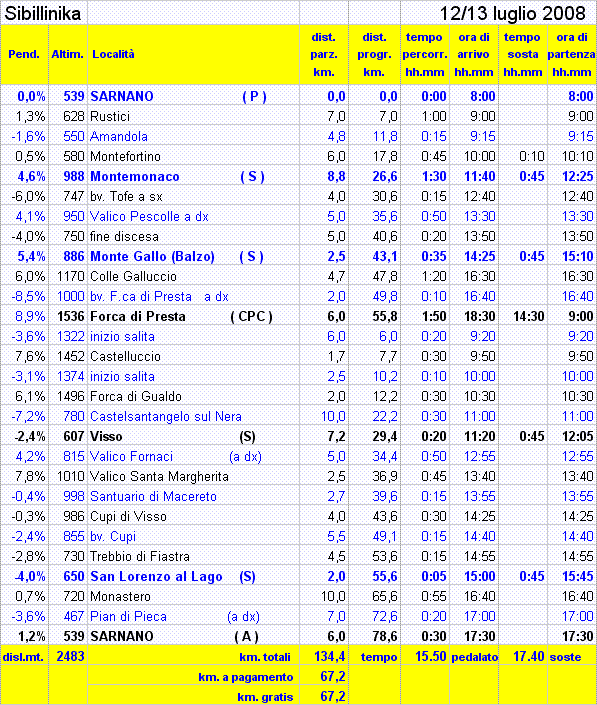Select the Località column header
Image resolution: width=597 pixels, height=705 pixels.
click(193, 54)
